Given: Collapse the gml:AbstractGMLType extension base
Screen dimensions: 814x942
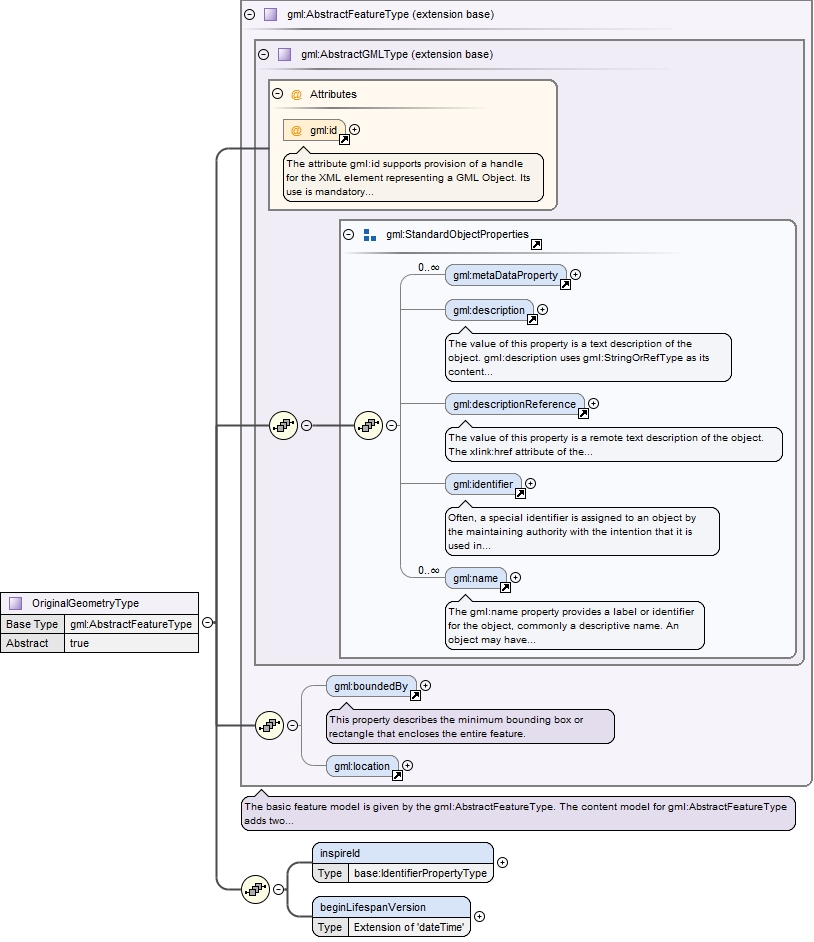Looking at the screenshot, I should [264, 54].
